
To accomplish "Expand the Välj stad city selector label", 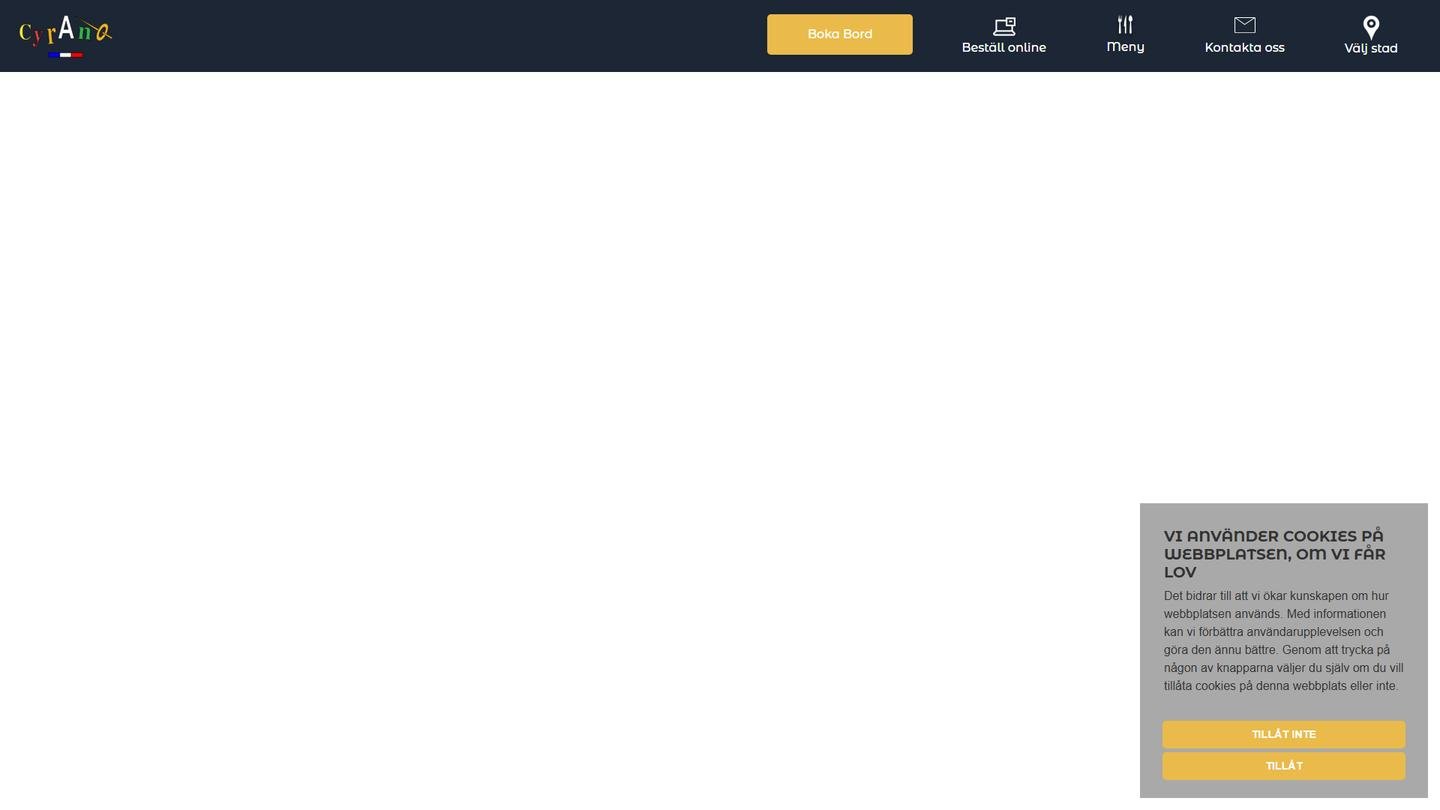I will pos(1371,48).
